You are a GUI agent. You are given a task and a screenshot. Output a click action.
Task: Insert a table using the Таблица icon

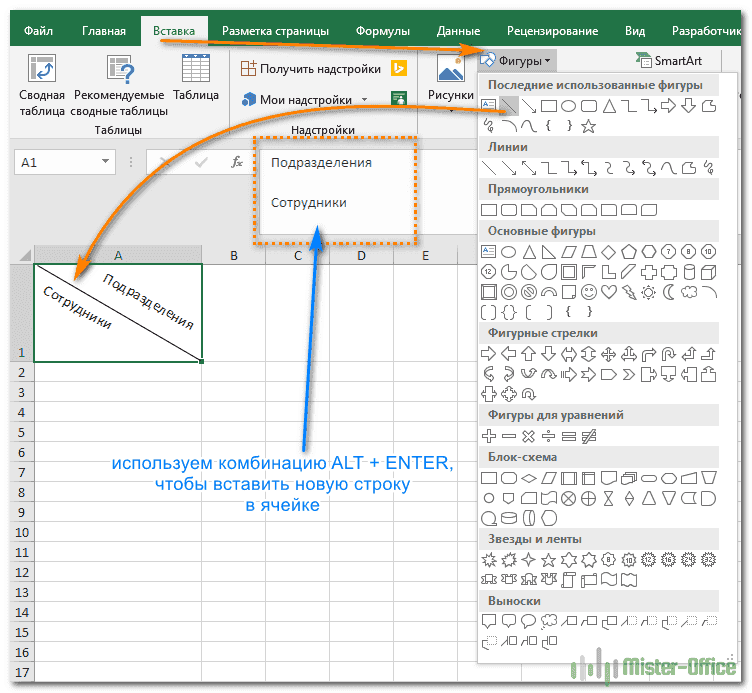tap(195, 80)
